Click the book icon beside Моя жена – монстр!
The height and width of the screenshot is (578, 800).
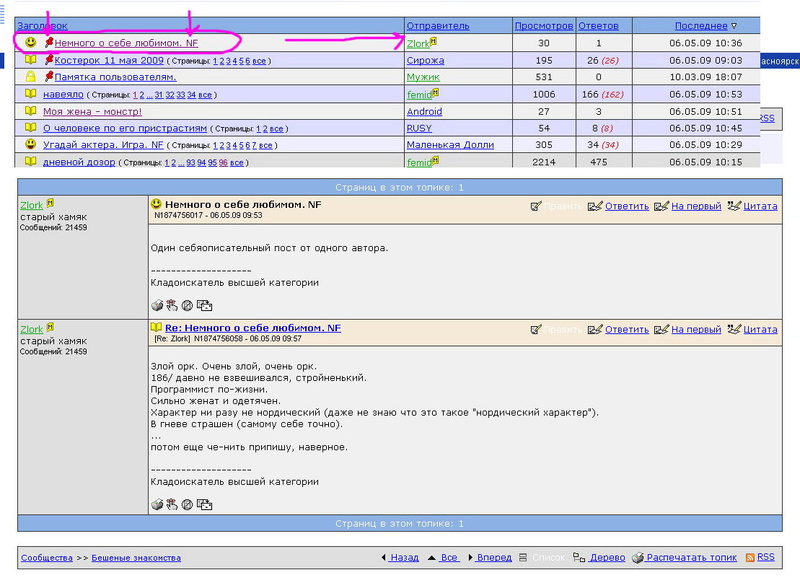(x=30, y=111)
